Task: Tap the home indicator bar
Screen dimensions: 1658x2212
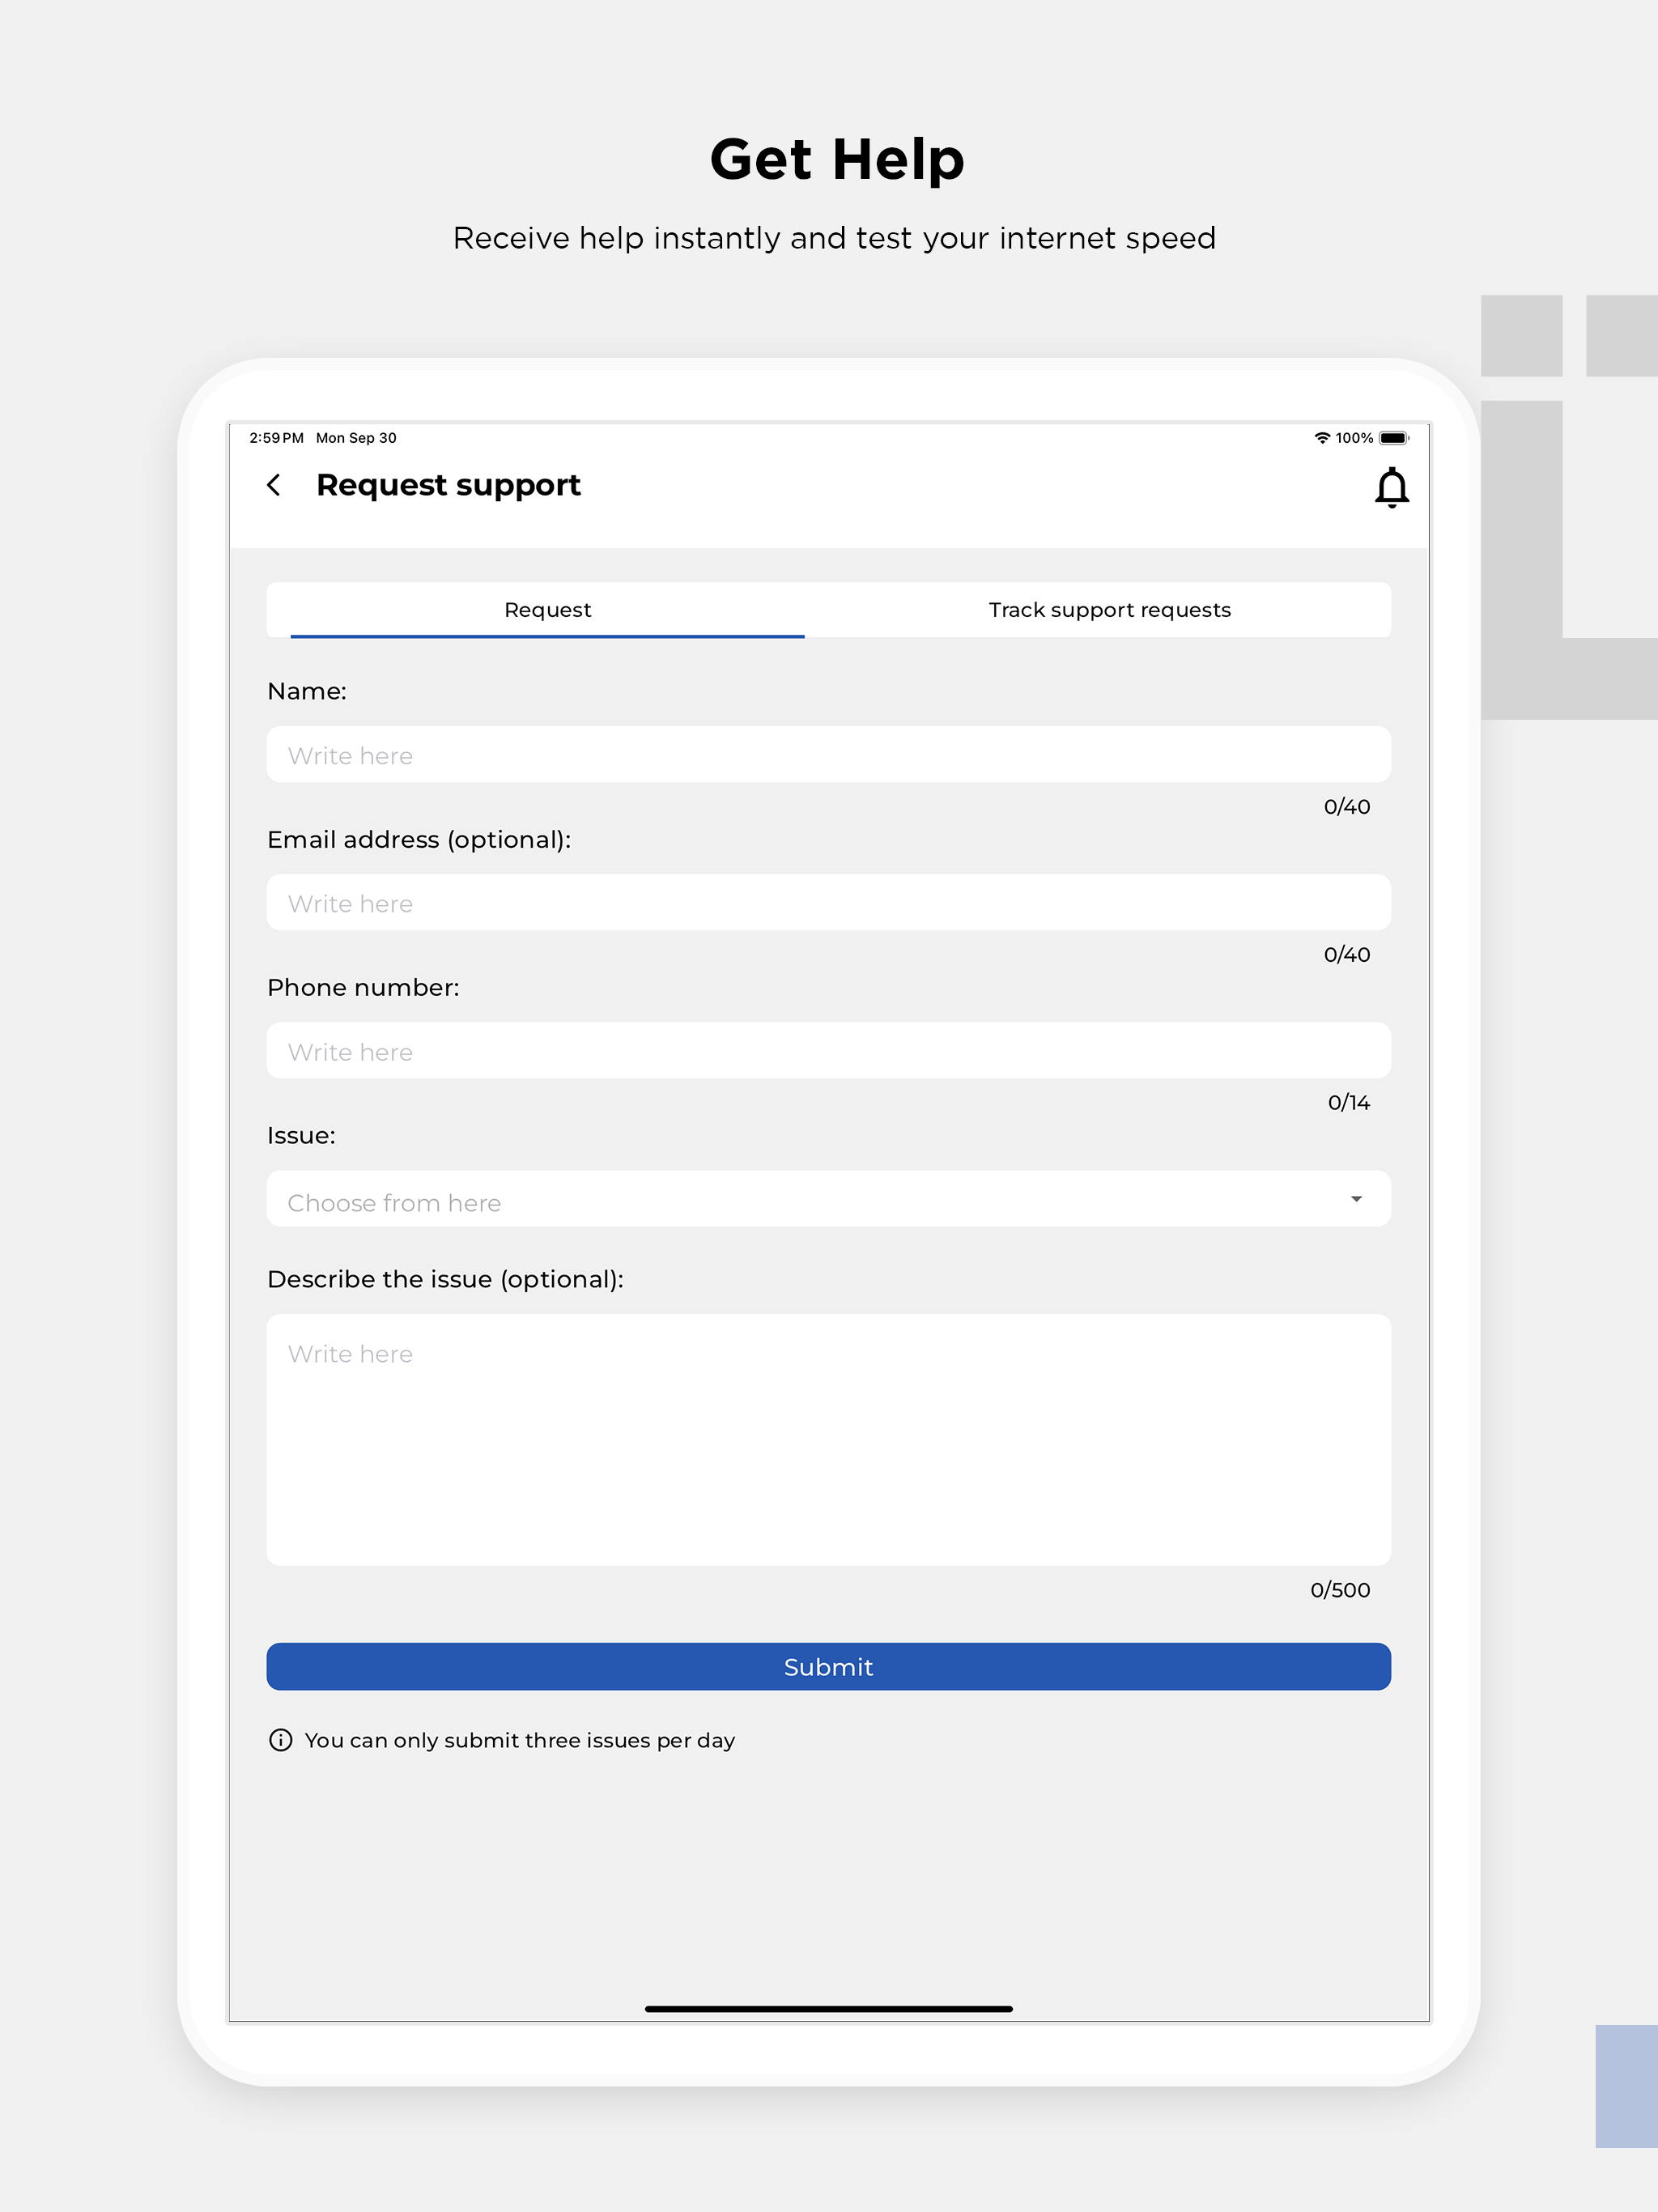Action: [828, 2008]
